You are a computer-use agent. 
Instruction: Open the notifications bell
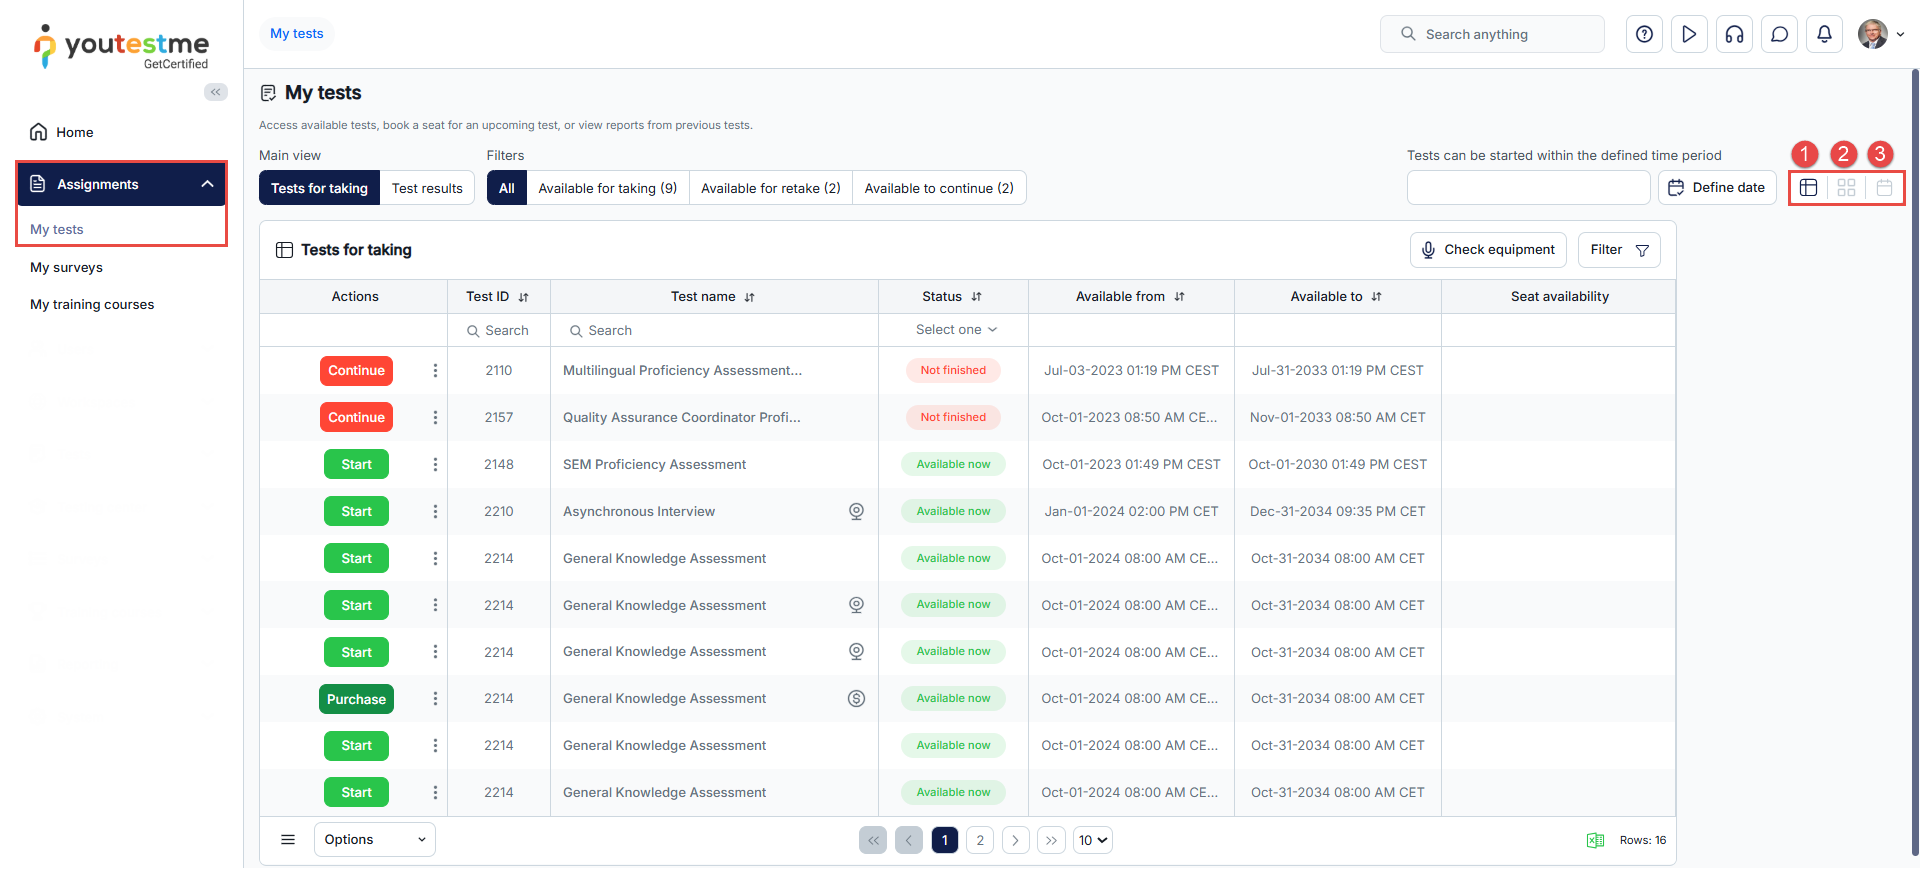pos(1824,34)
